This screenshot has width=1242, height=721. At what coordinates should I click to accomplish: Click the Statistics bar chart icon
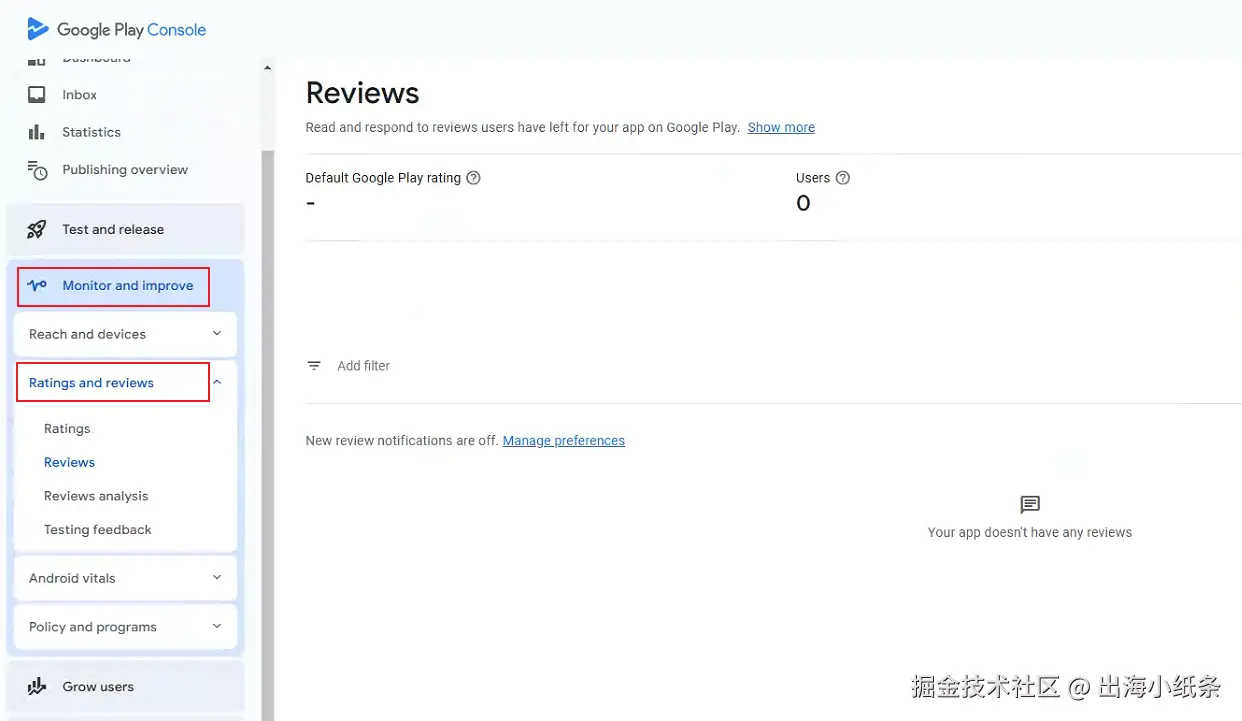(37, 132)
